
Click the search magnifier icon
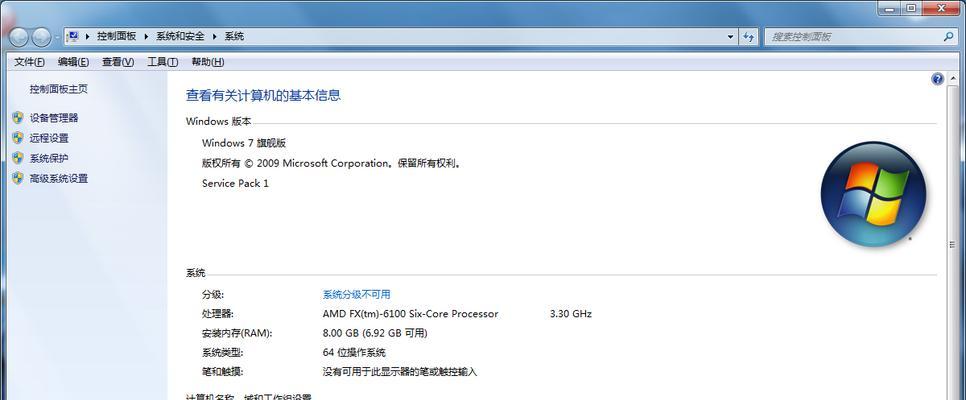coord(948,36)
